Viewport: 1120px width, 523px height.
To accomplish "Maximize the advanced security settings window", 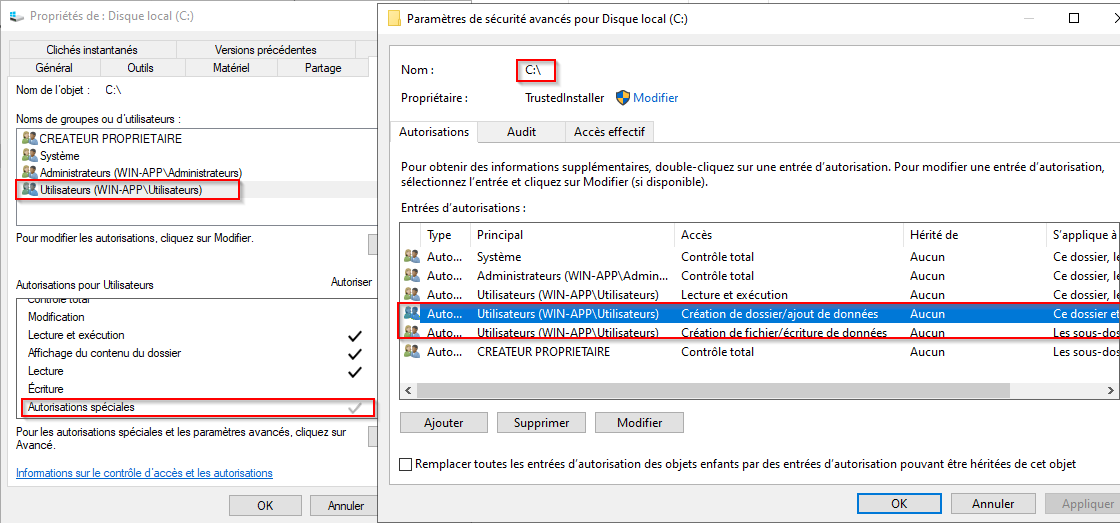I will 1073,19.
